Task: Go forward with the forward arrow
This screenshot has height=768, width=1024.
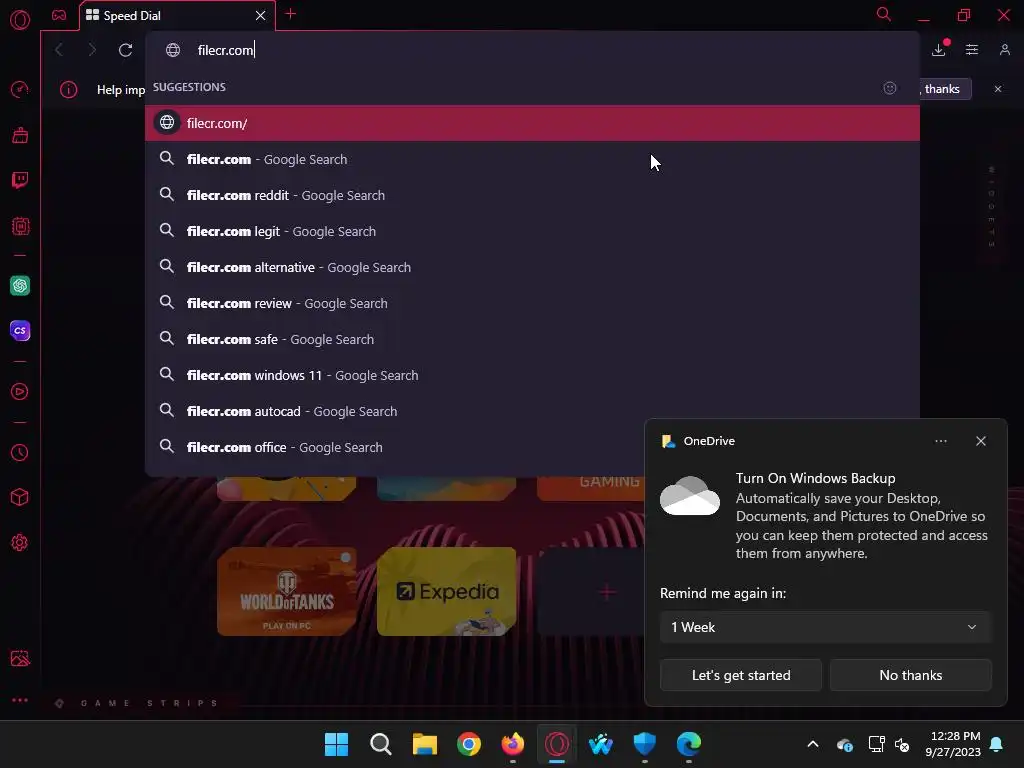Action: [x=92, y=50]
